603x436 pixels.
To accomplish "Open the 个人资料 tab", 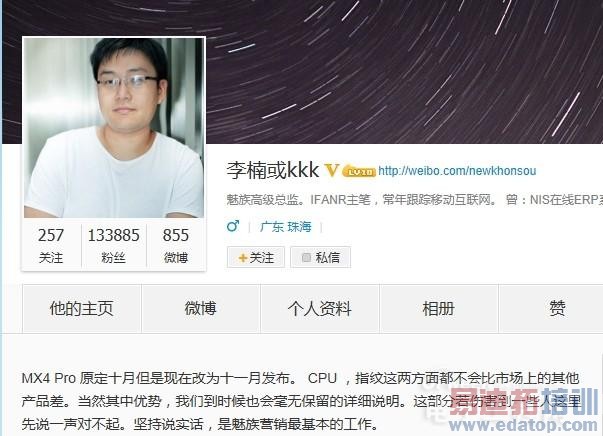I will click(x=320, y=308).
